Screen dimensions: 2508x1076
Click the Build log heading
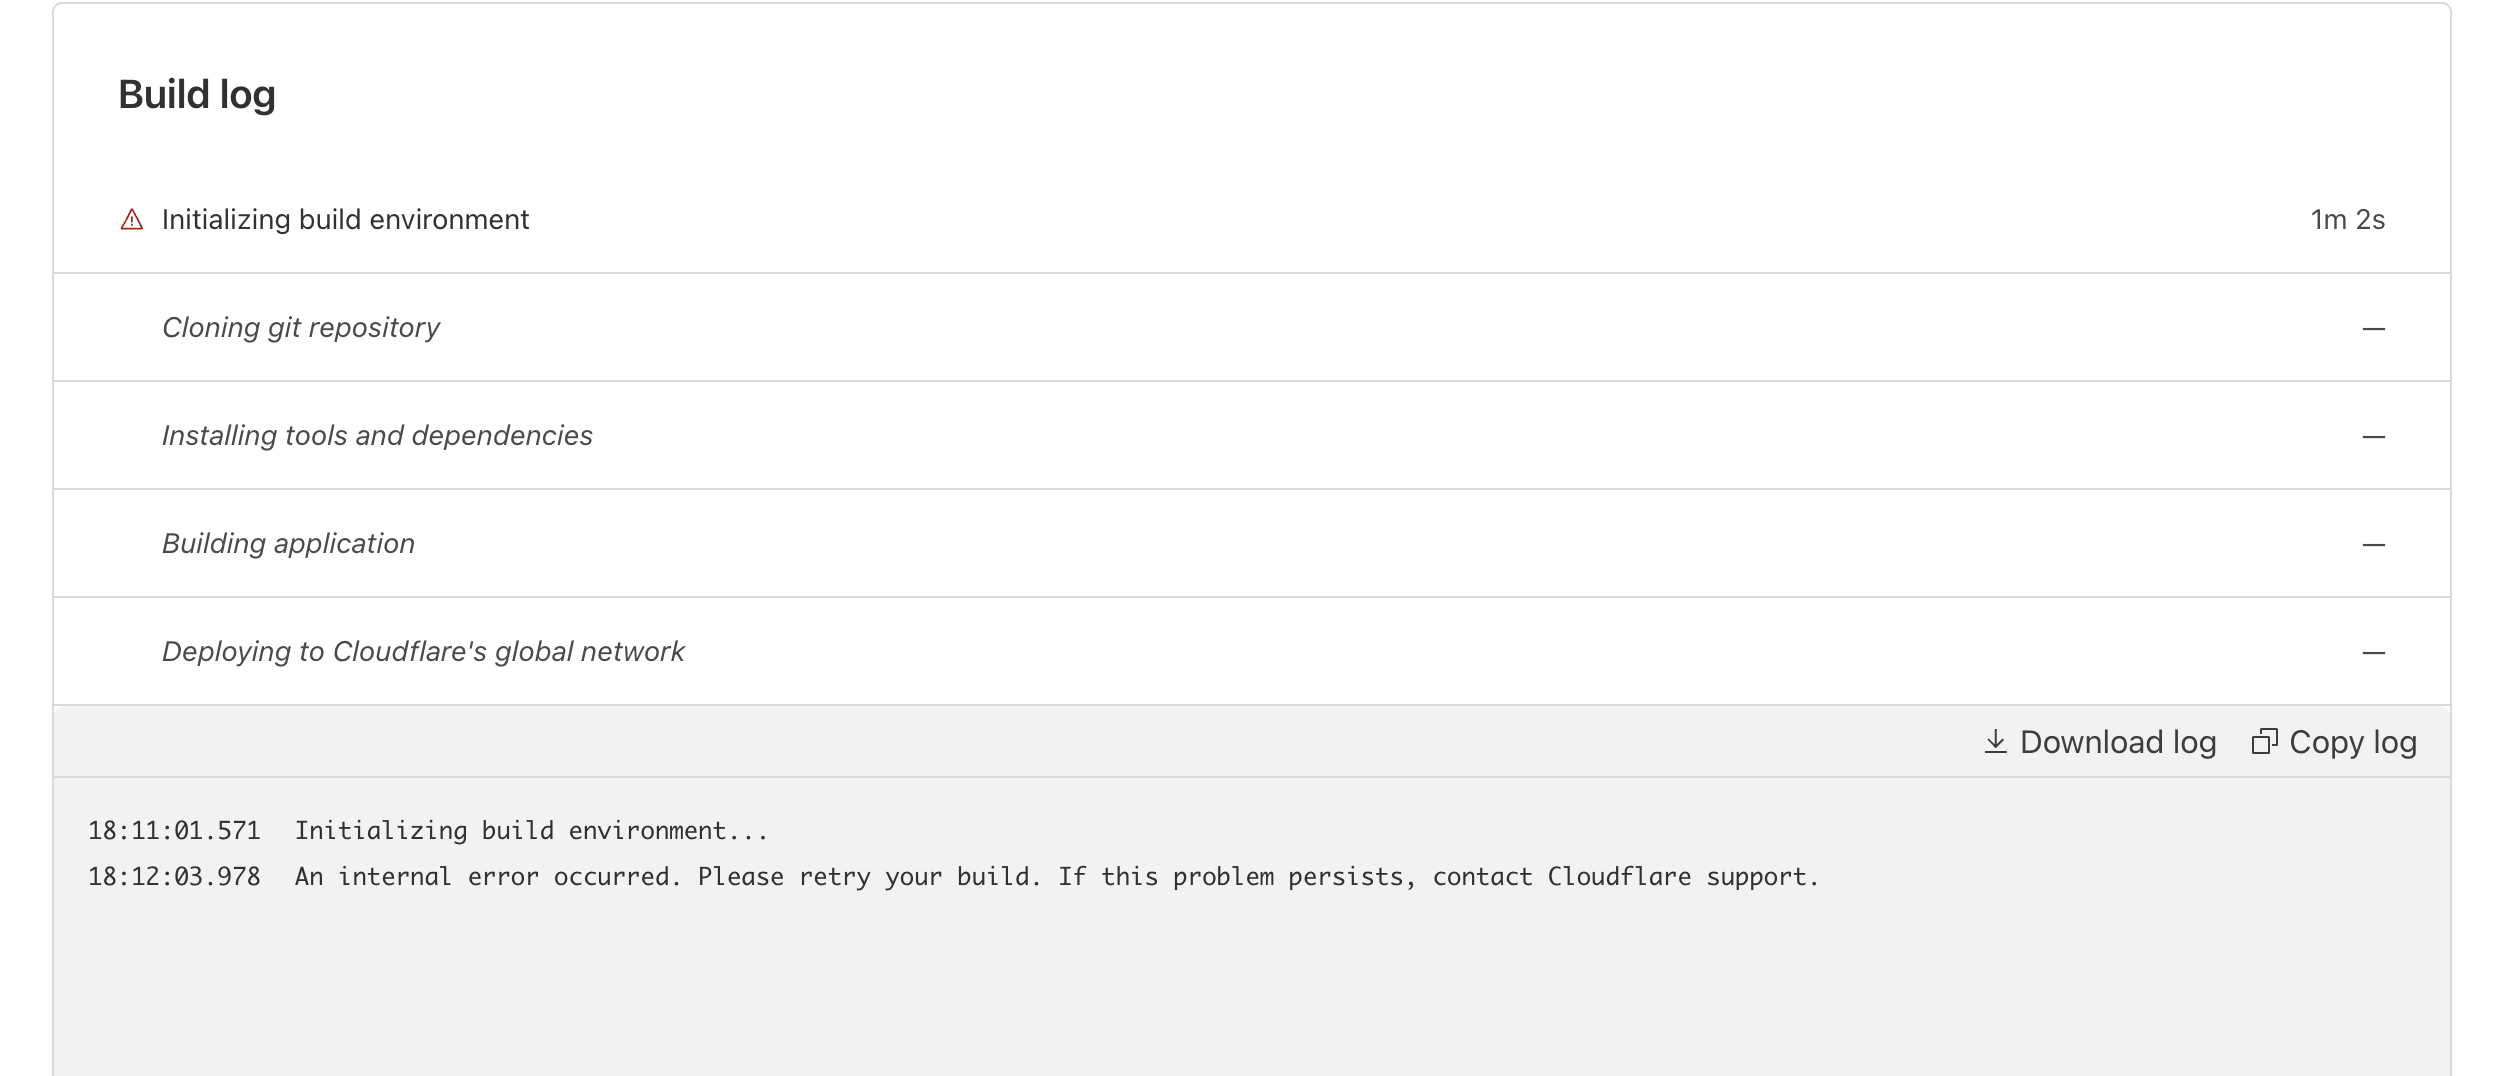(x=197, y=95)
